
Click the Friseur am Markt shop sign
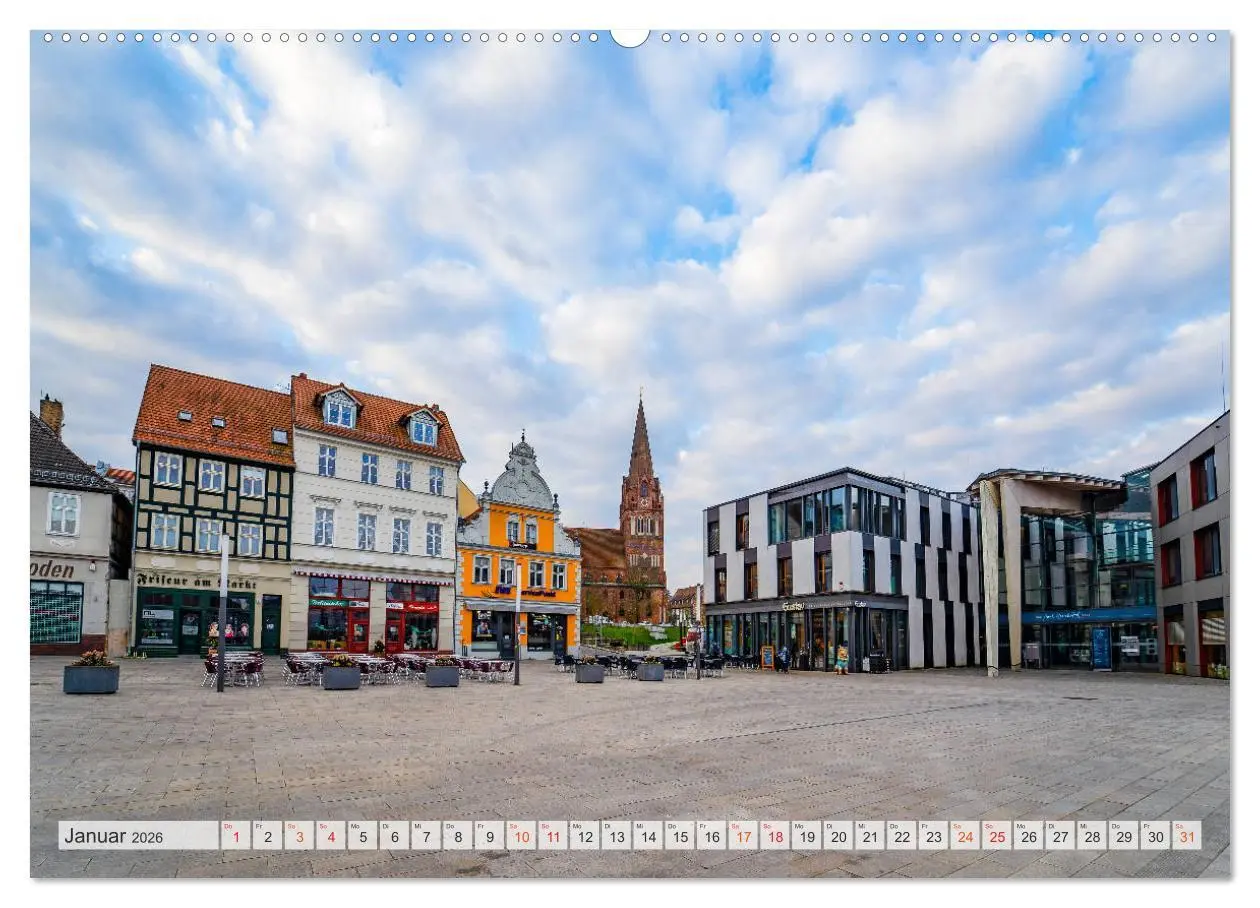(x=196, y=580)
